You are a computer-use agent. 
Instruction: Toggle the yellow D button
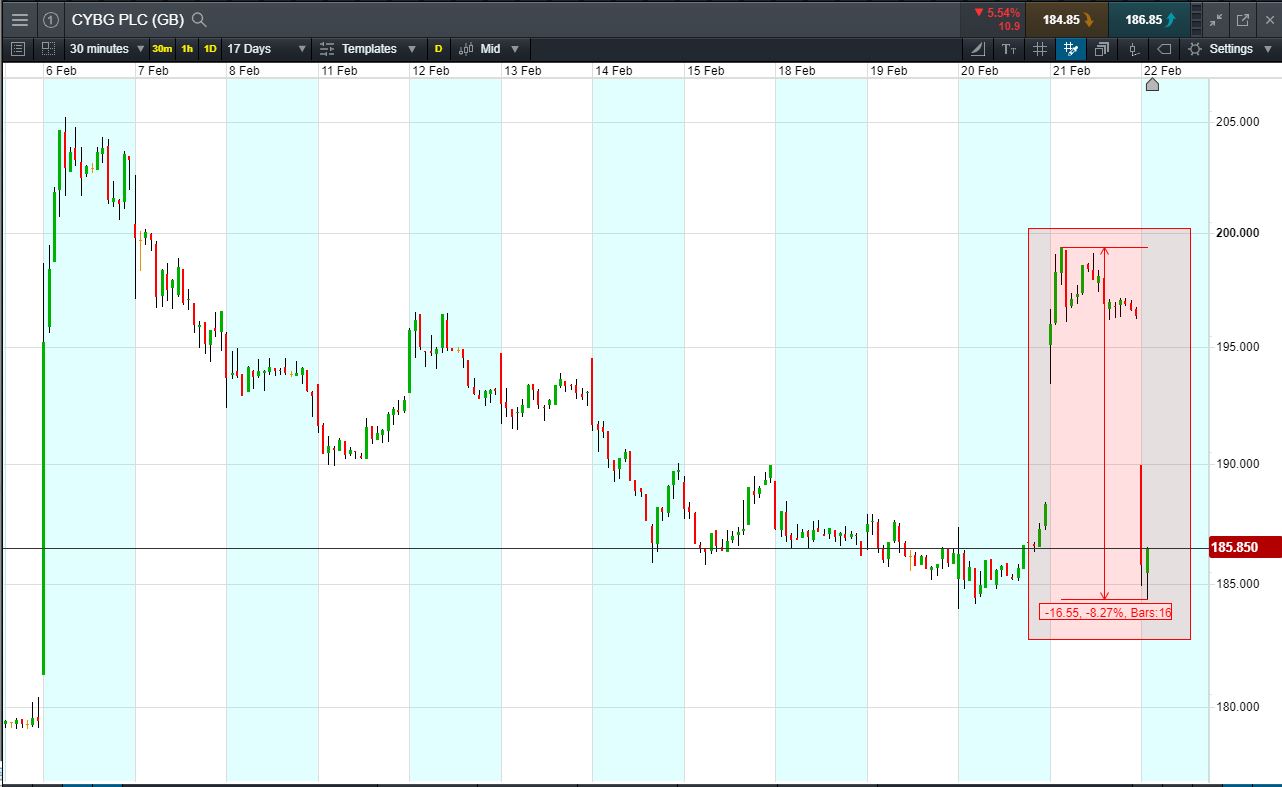(x=438, y=49)
